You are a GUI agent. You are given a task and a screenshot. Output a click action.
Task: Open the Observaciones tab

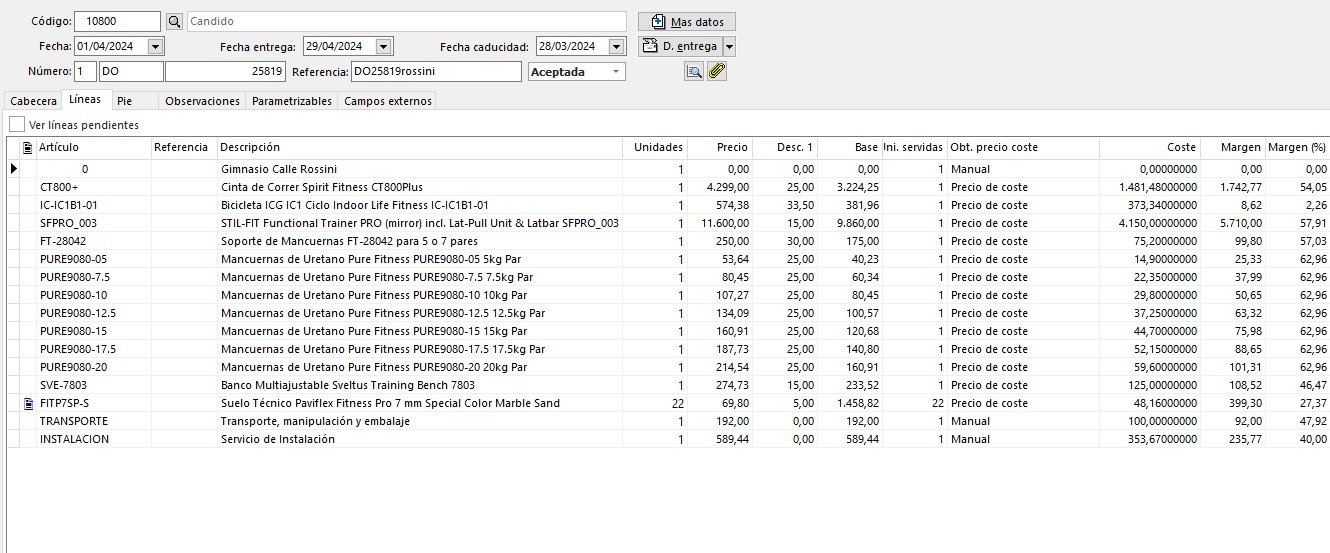(x=202, y=101)
